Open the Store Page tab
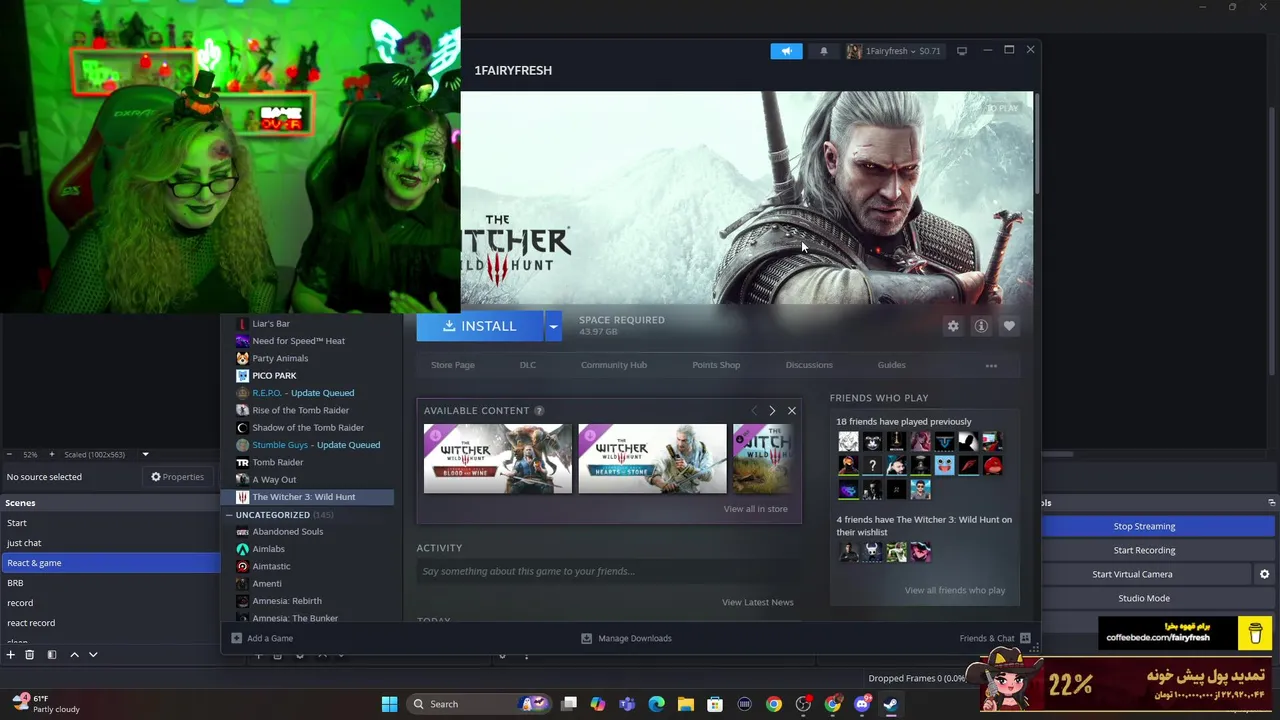The height and width of the screenshot is (720, 1280). click(453, 365)
